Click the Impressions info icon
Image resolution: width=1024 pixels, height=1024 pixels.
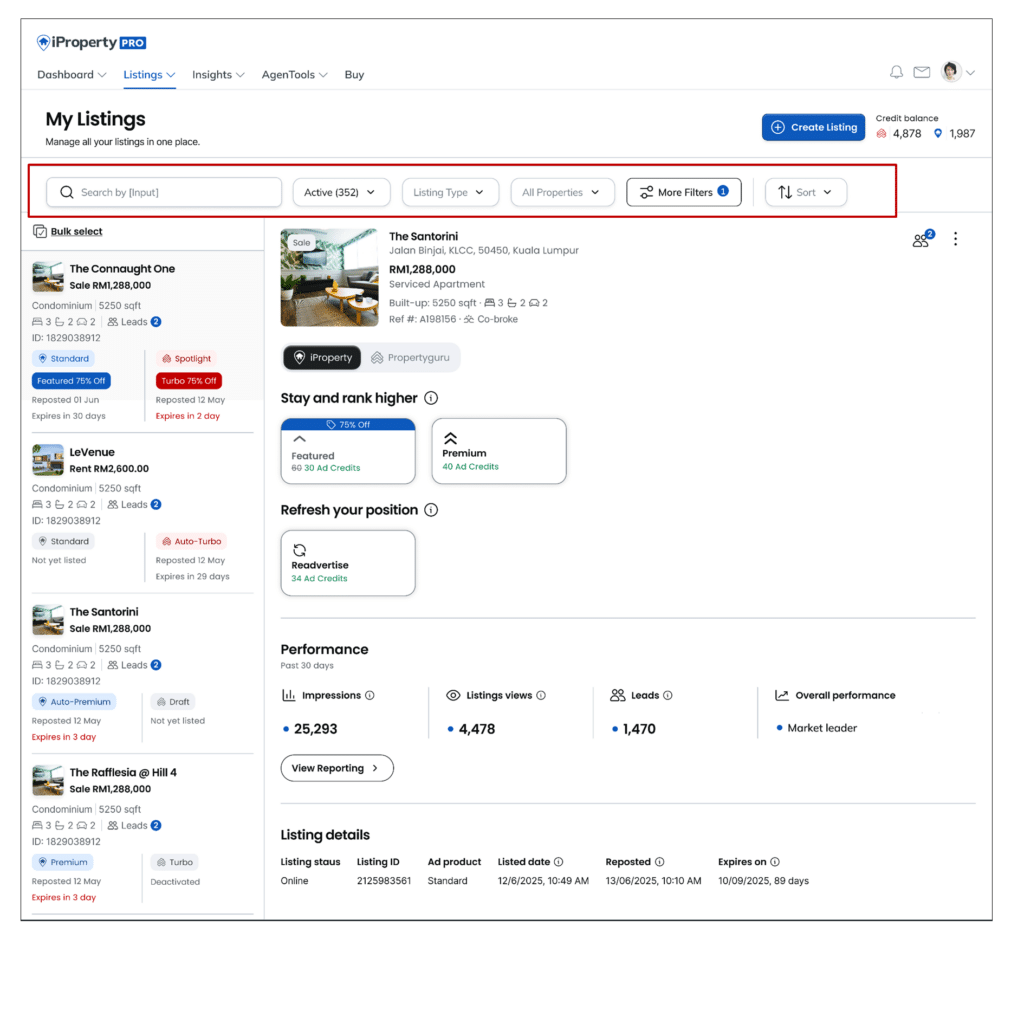pyautogui.click(x=370, y=696)
